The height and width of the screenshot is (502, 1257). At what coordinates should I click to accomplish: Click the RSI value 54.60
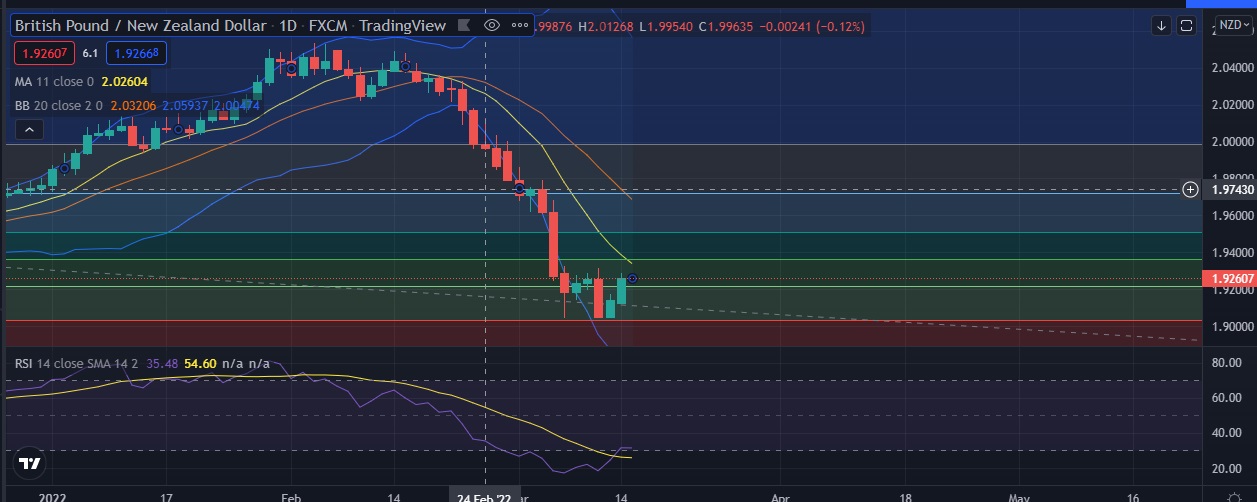pyautogui.click(x=201, y=363)
